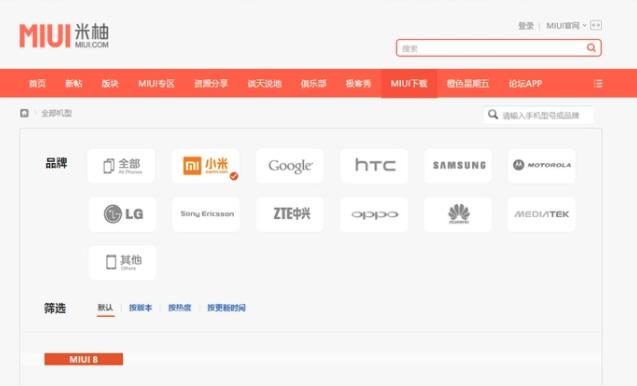Sort by 按更新时间 filter link
Viewport: 637px width, 386px height.
click(226, 308)
